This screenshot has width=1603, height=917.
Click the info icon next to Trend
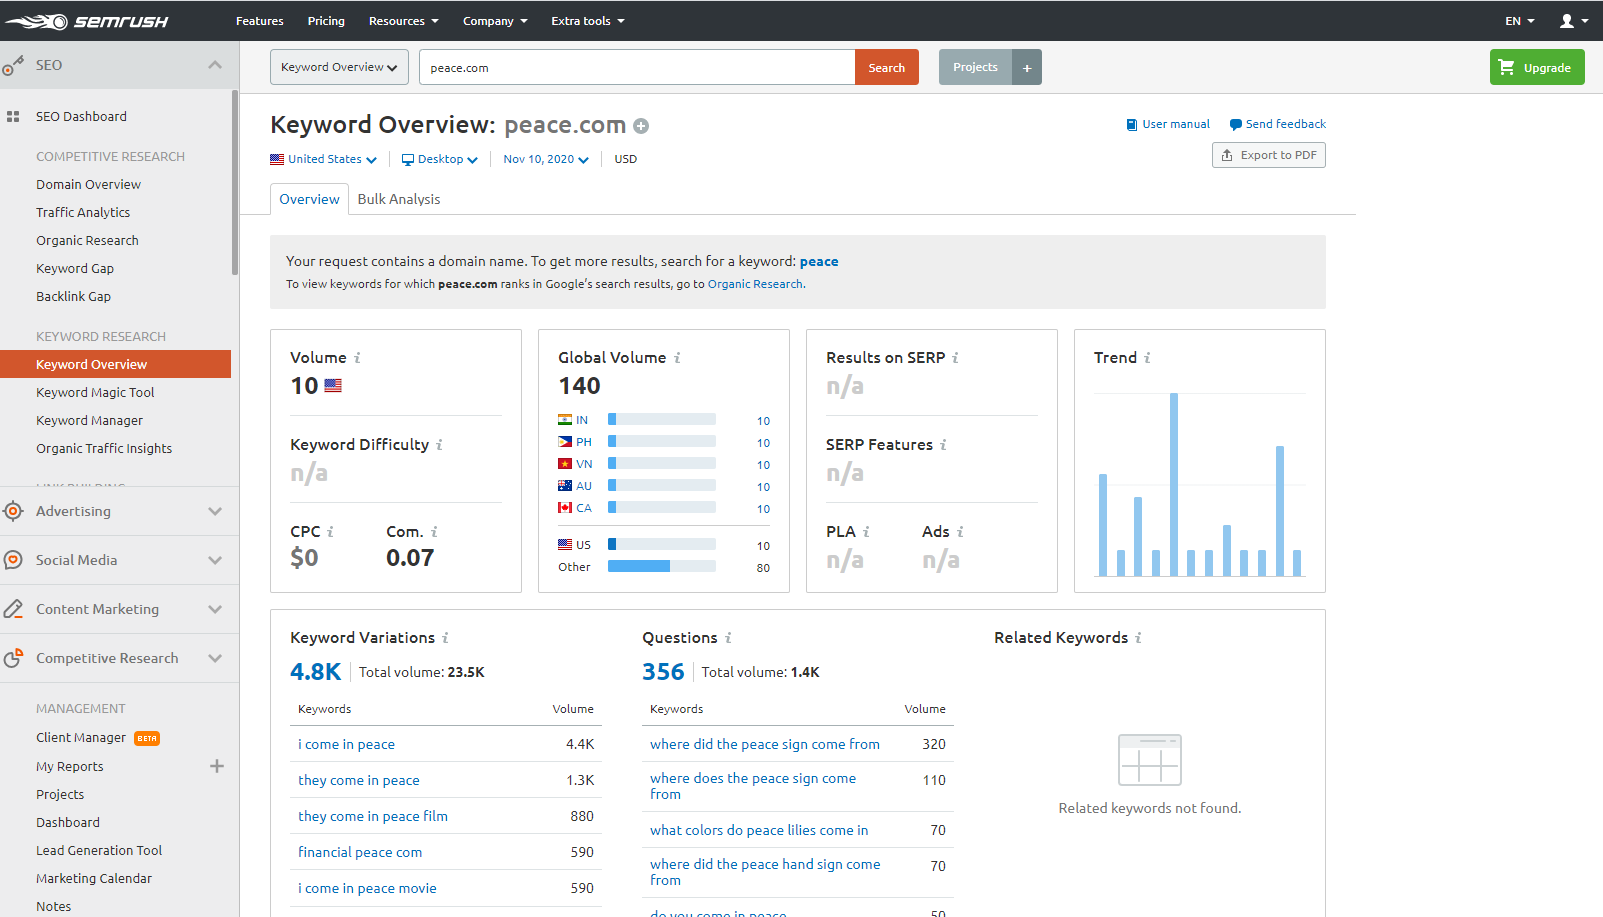pyautogui.click(x=1147, y=358)
